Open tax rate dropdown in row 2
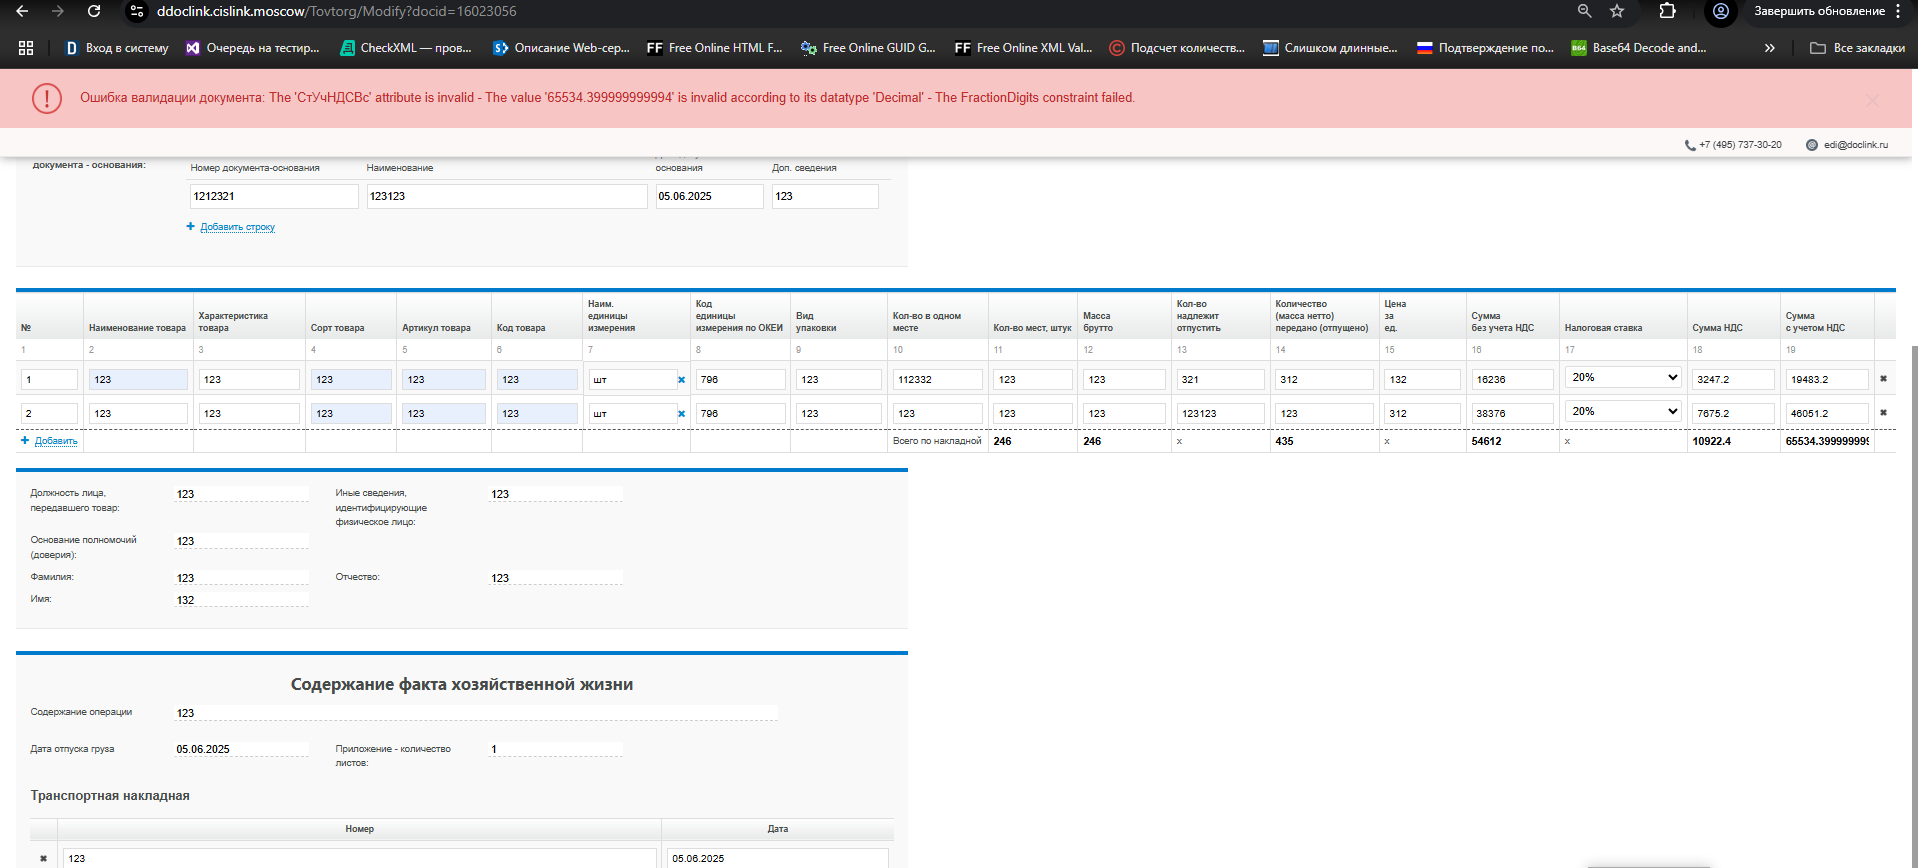Screen dimensions: 1918x868 pos(1622,411)
